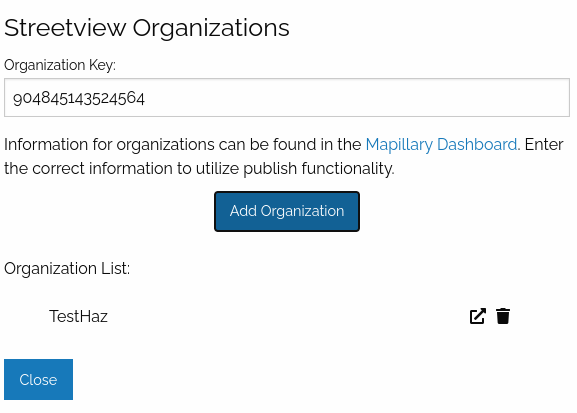Click the TestHaz organization name
The height and width of the screenshot is (413, 577).
(x=78, y=316)
